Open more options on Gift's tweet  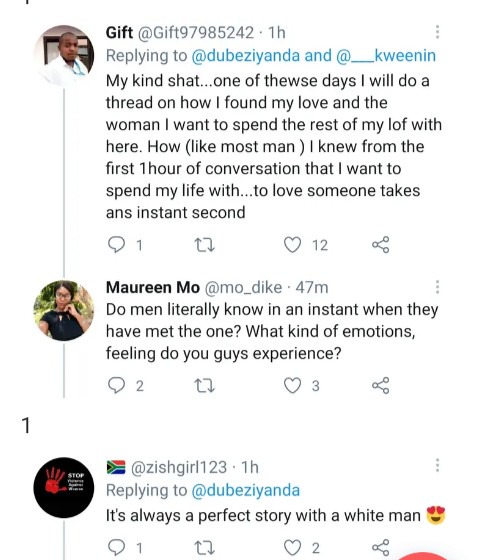(438, 32)
